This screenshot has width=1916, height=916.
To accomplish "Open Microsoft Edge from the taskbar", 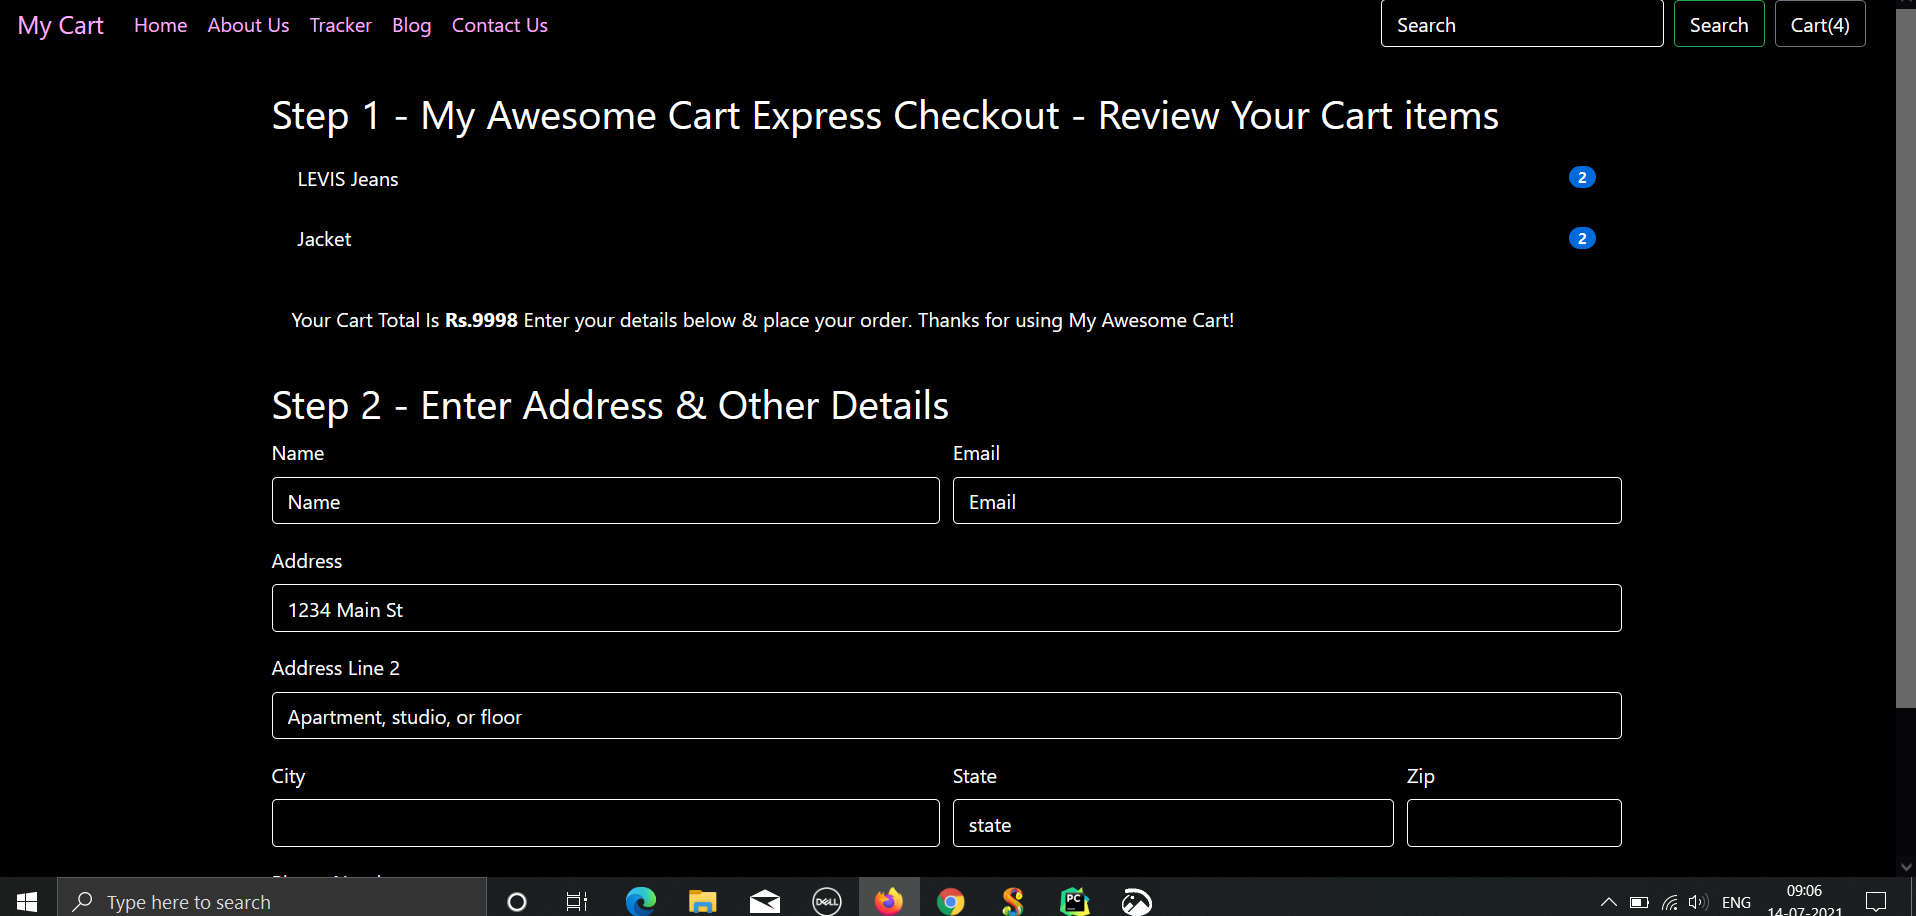I will point(640,899).
